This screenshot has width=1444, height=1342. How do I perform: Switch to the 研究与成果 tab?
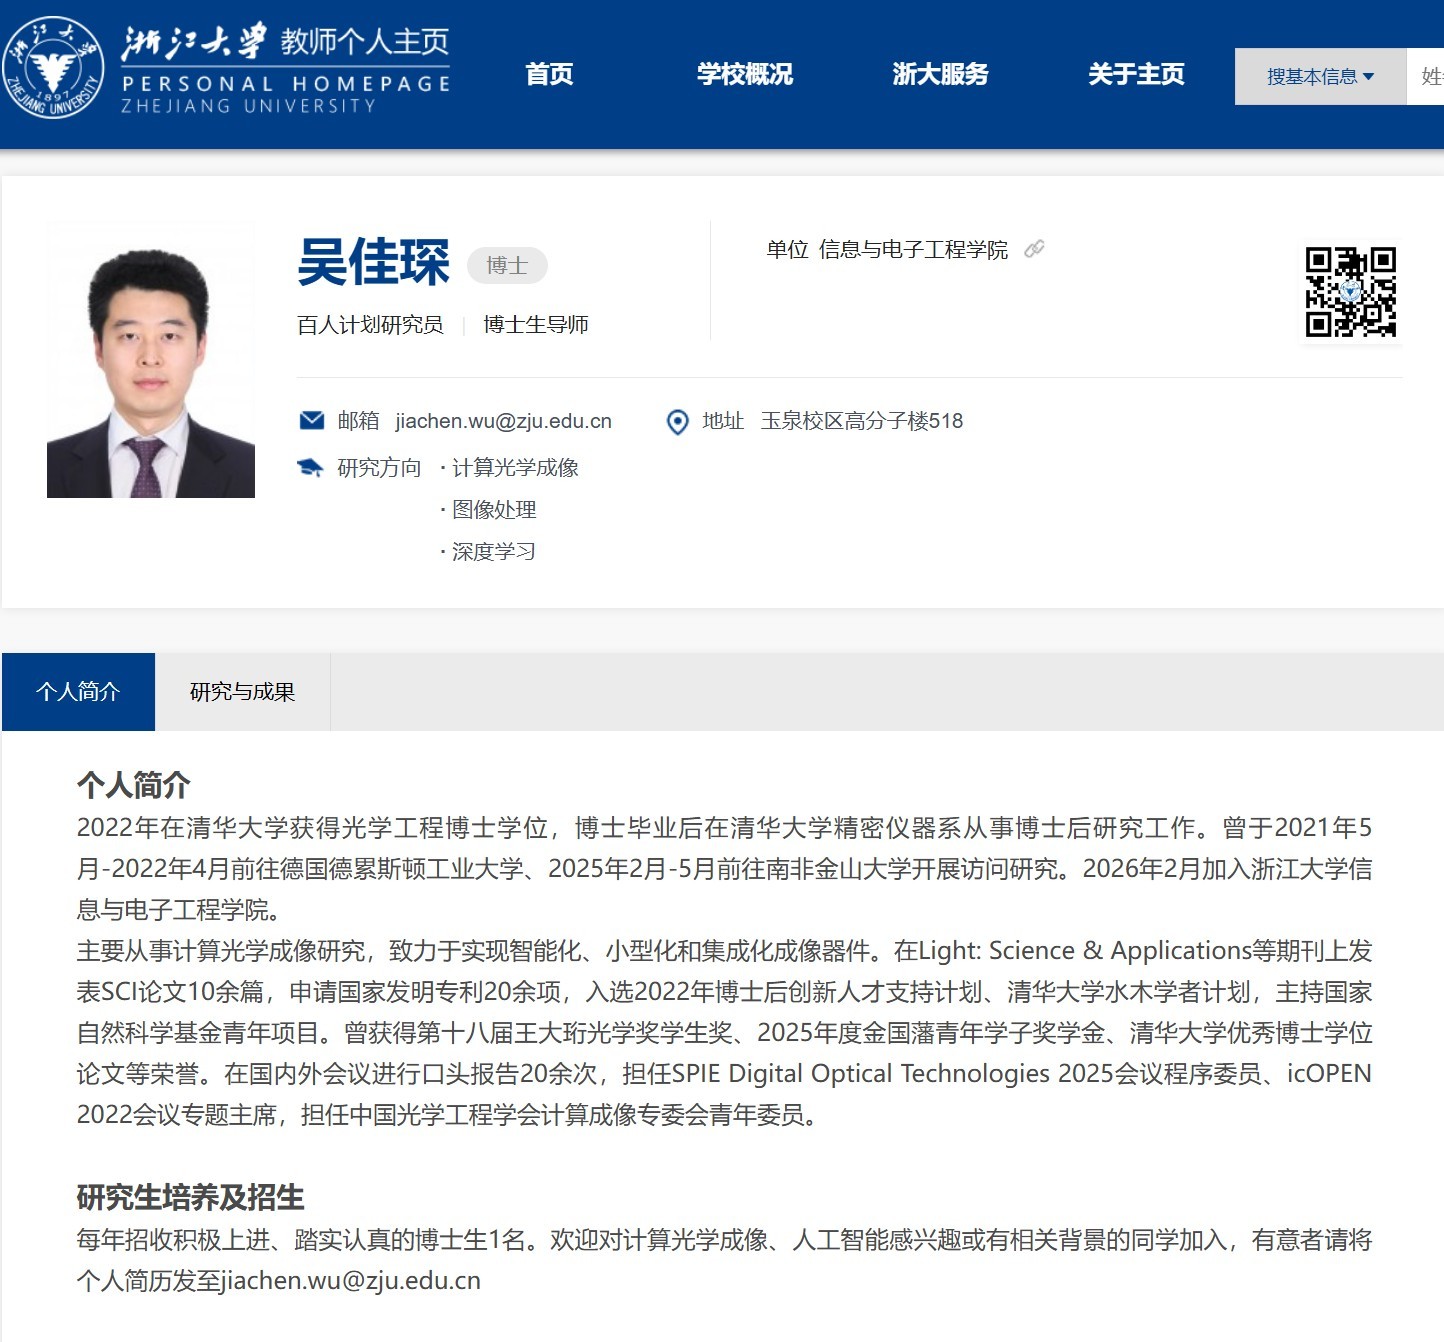click(242, 692)
